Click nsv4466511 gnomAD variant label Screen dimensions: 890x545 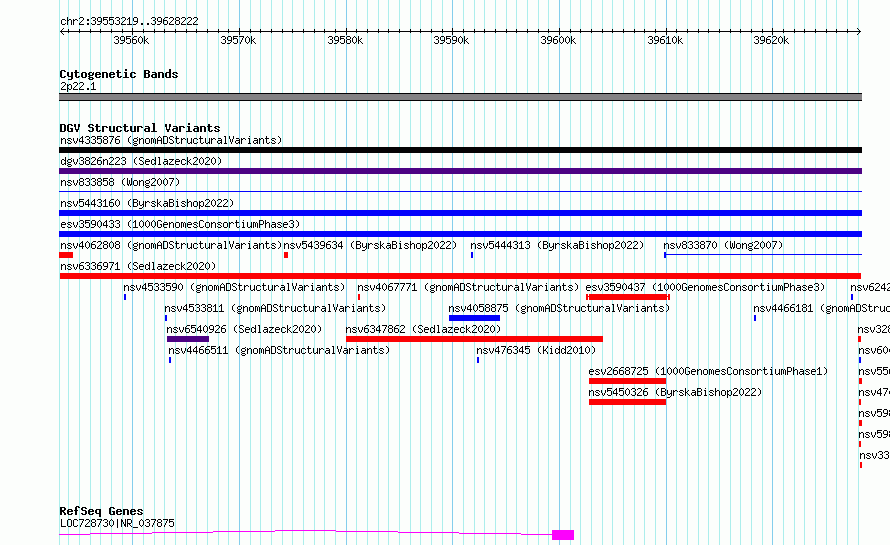tap(279, 350)
